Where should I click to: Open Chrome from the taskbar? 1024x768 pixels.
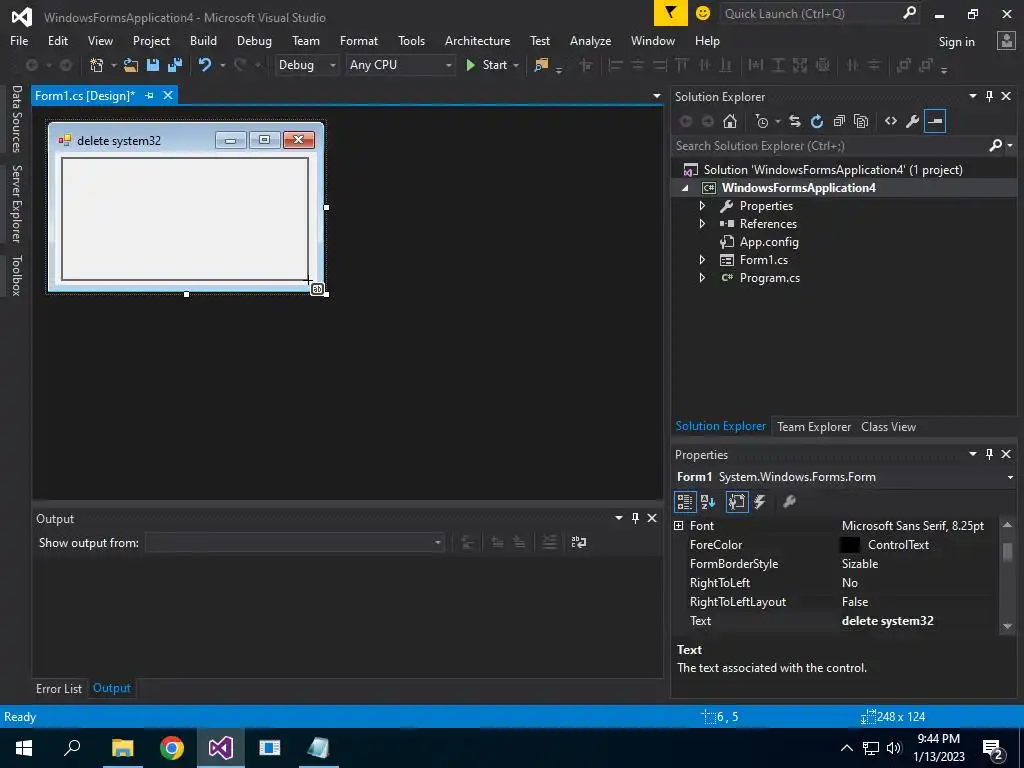[x=172, y=748]
